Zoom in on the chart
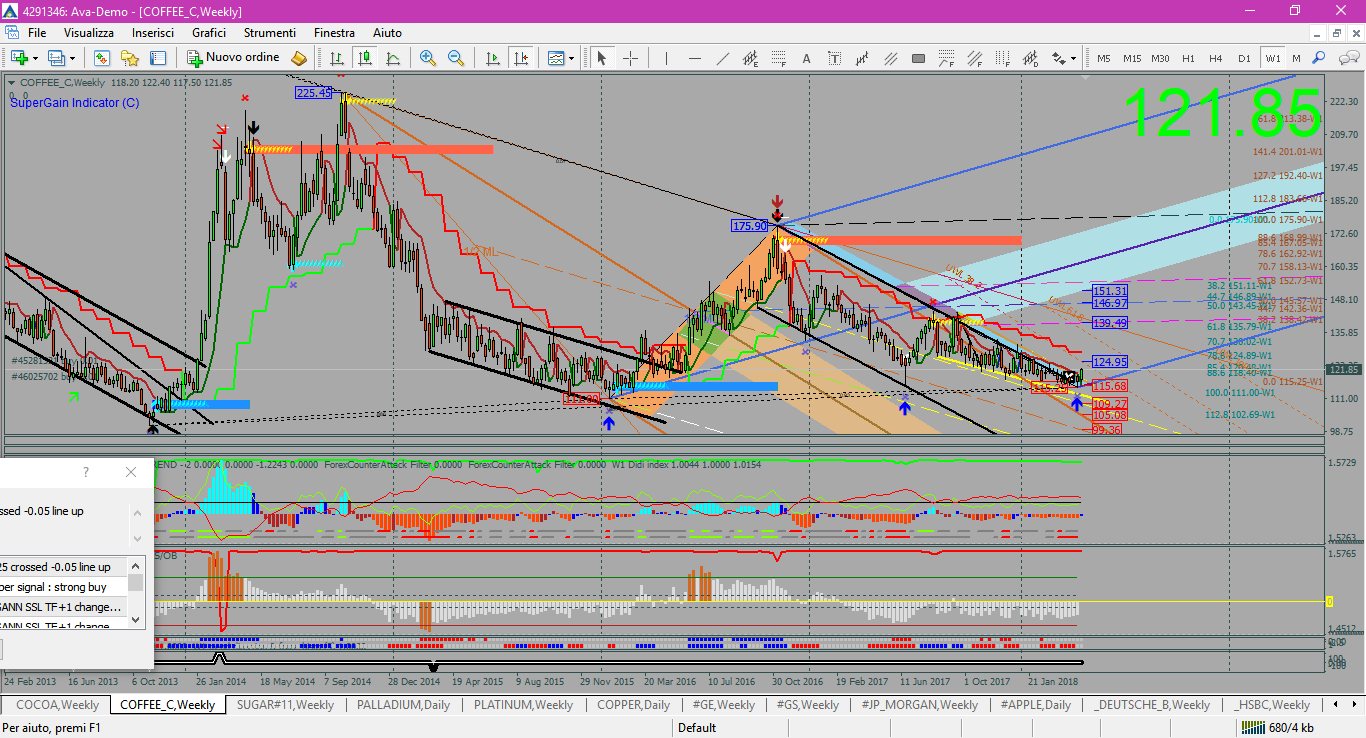This screenshot has height=738, width=1366. coord(428,58)
